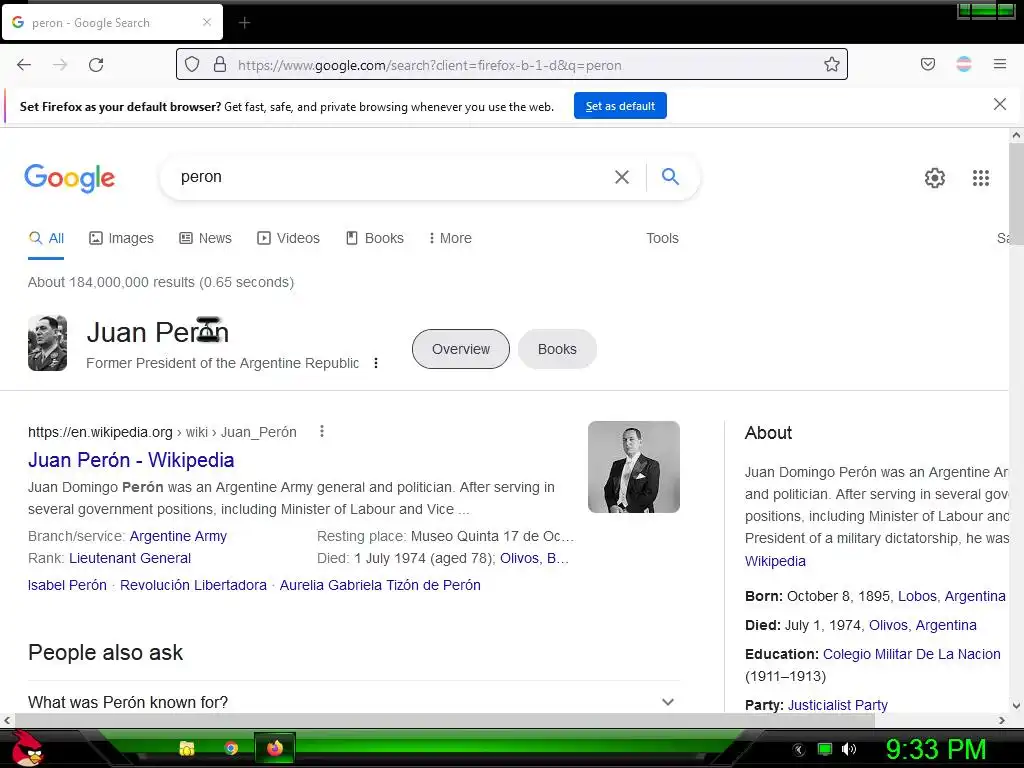Viewport: 1024px width, 768px height.
Task: Click the Google search input field
Action: coord(392,177)
